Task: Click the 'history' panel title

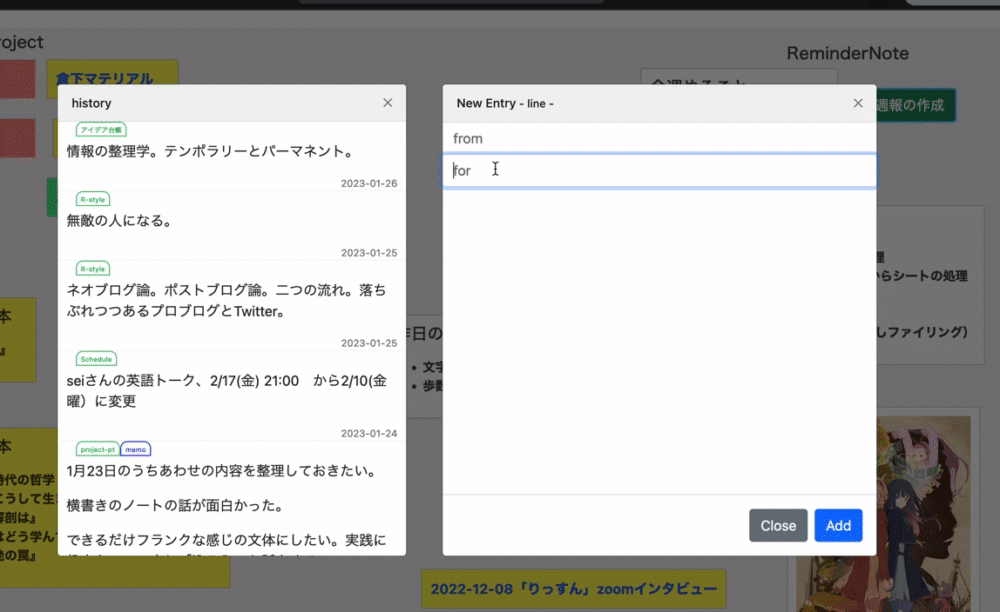Action: pos(91,103)
